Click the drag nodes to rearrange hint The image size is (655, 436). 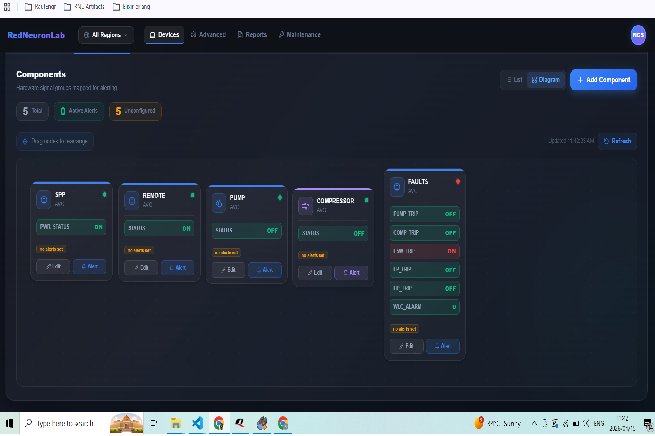tap(55, 142)
